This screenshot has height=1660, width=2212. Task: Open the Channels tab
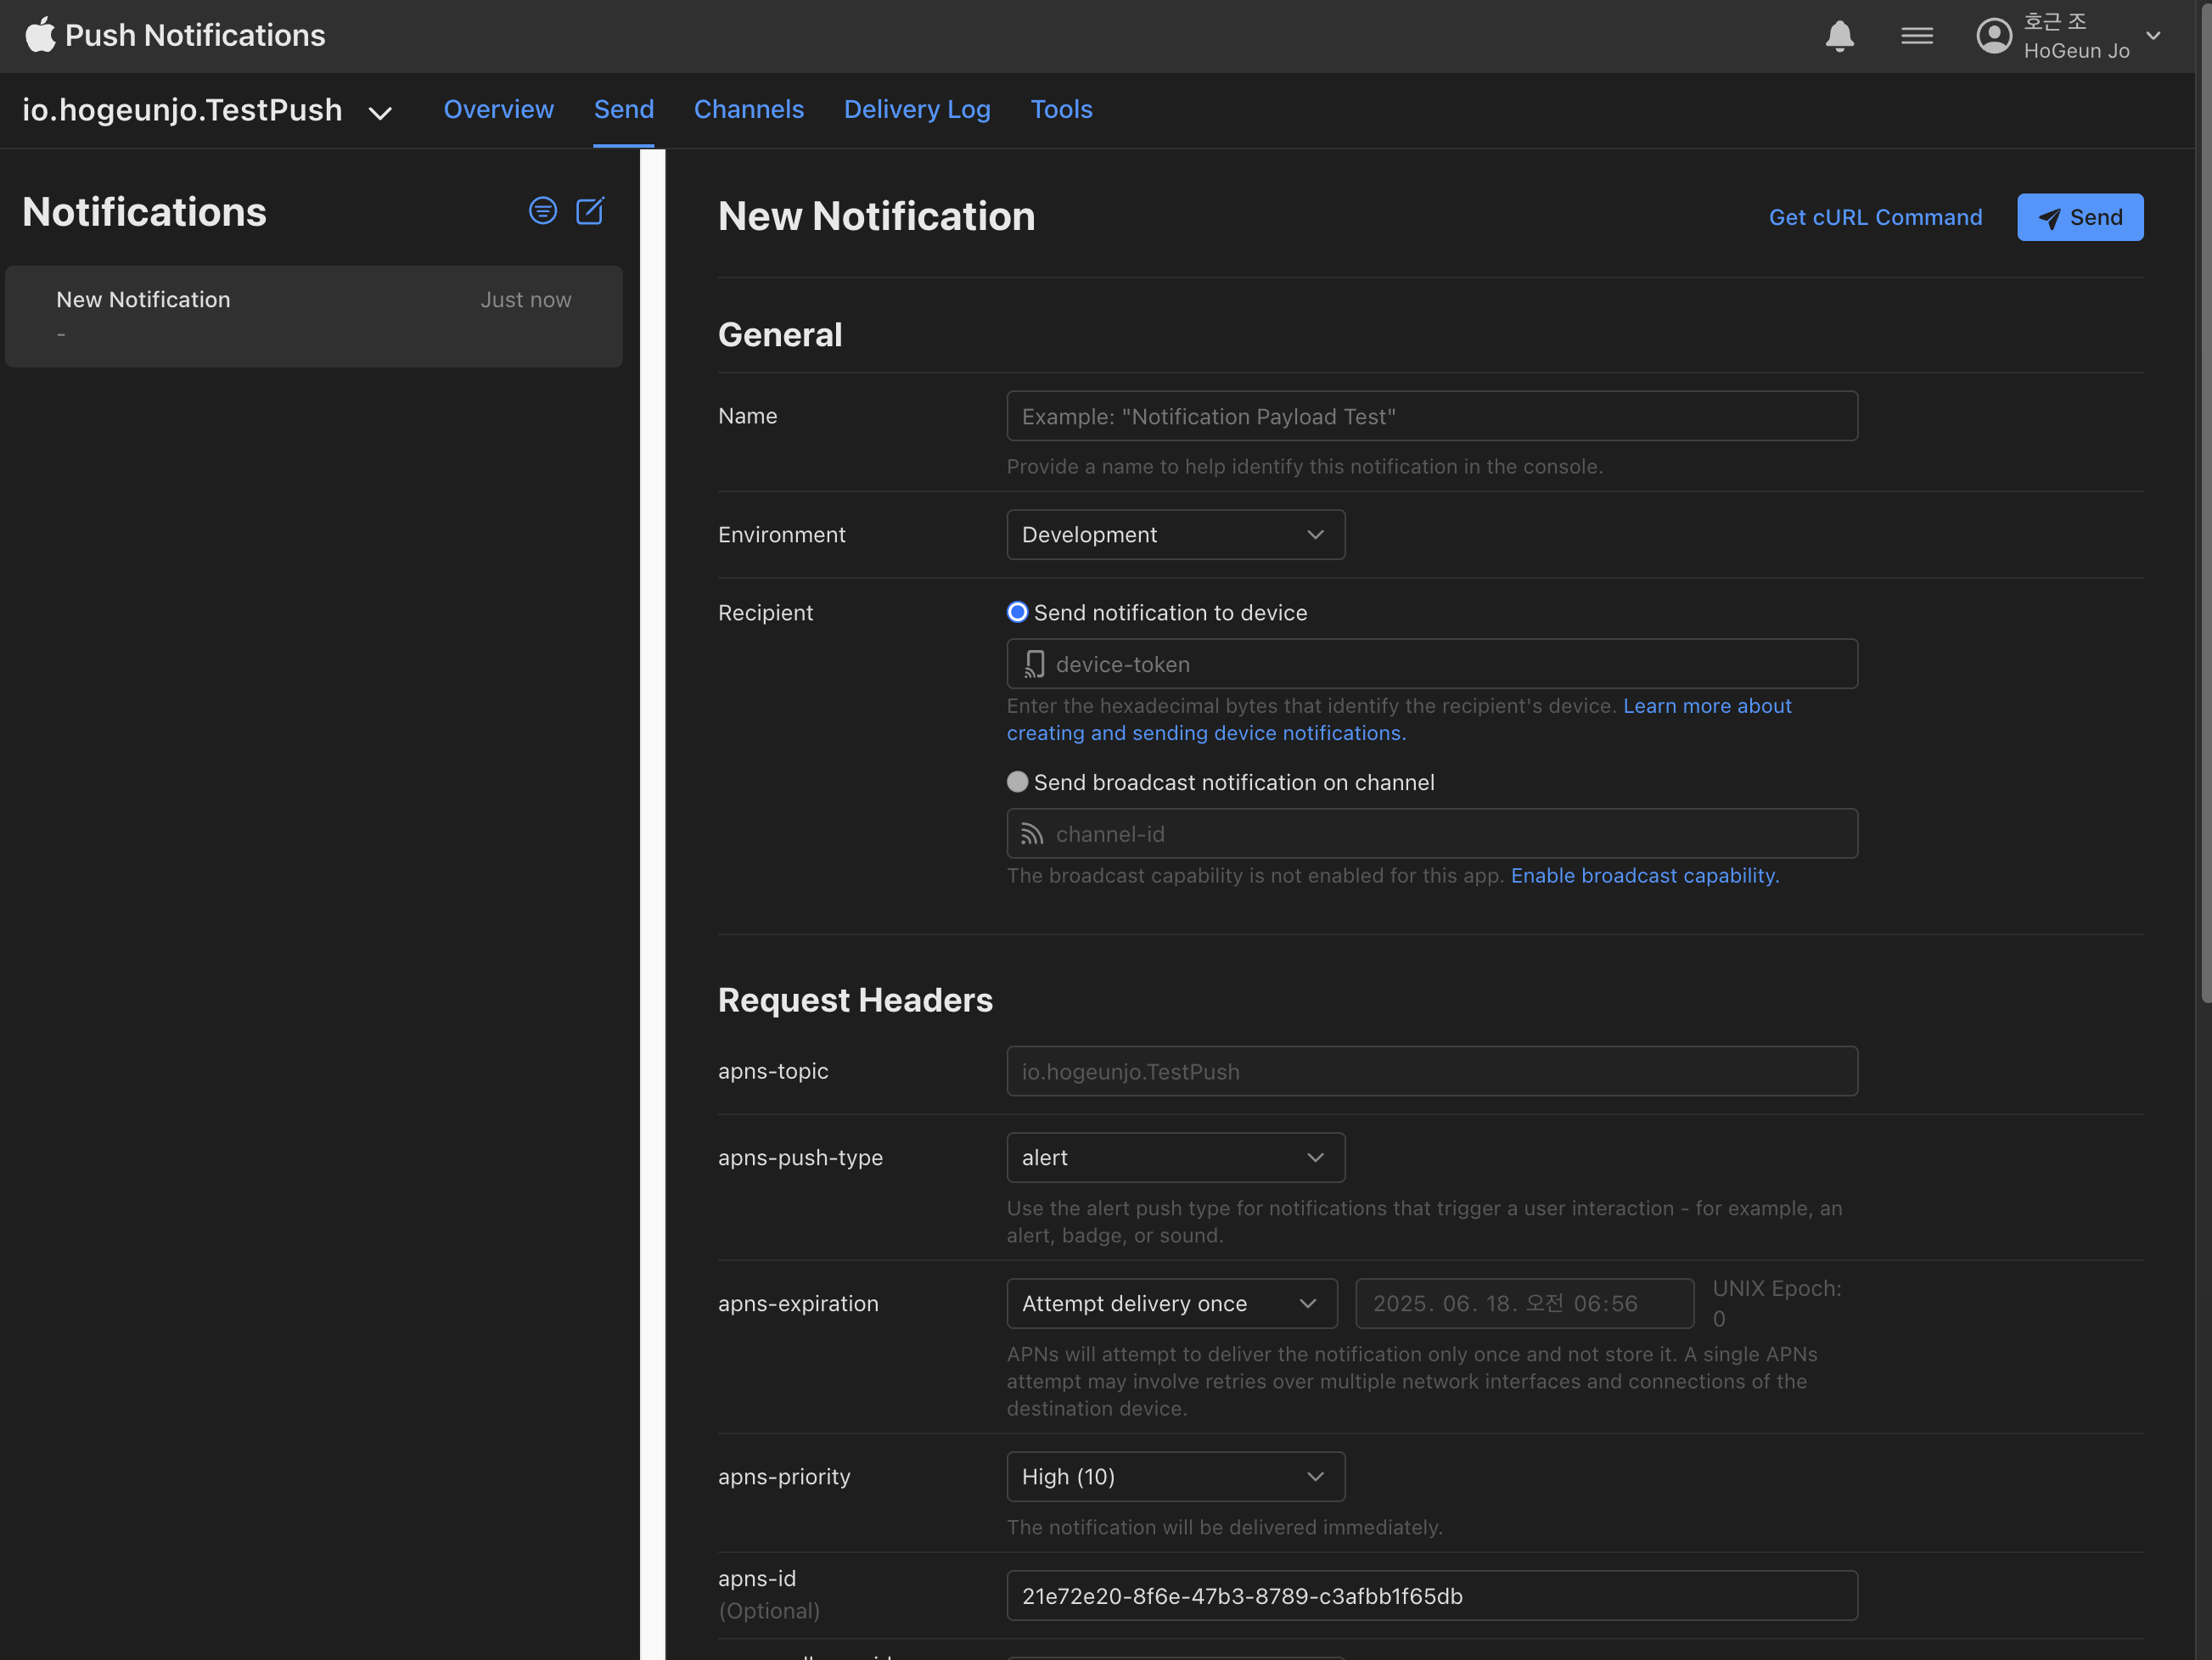coord(748,109)
